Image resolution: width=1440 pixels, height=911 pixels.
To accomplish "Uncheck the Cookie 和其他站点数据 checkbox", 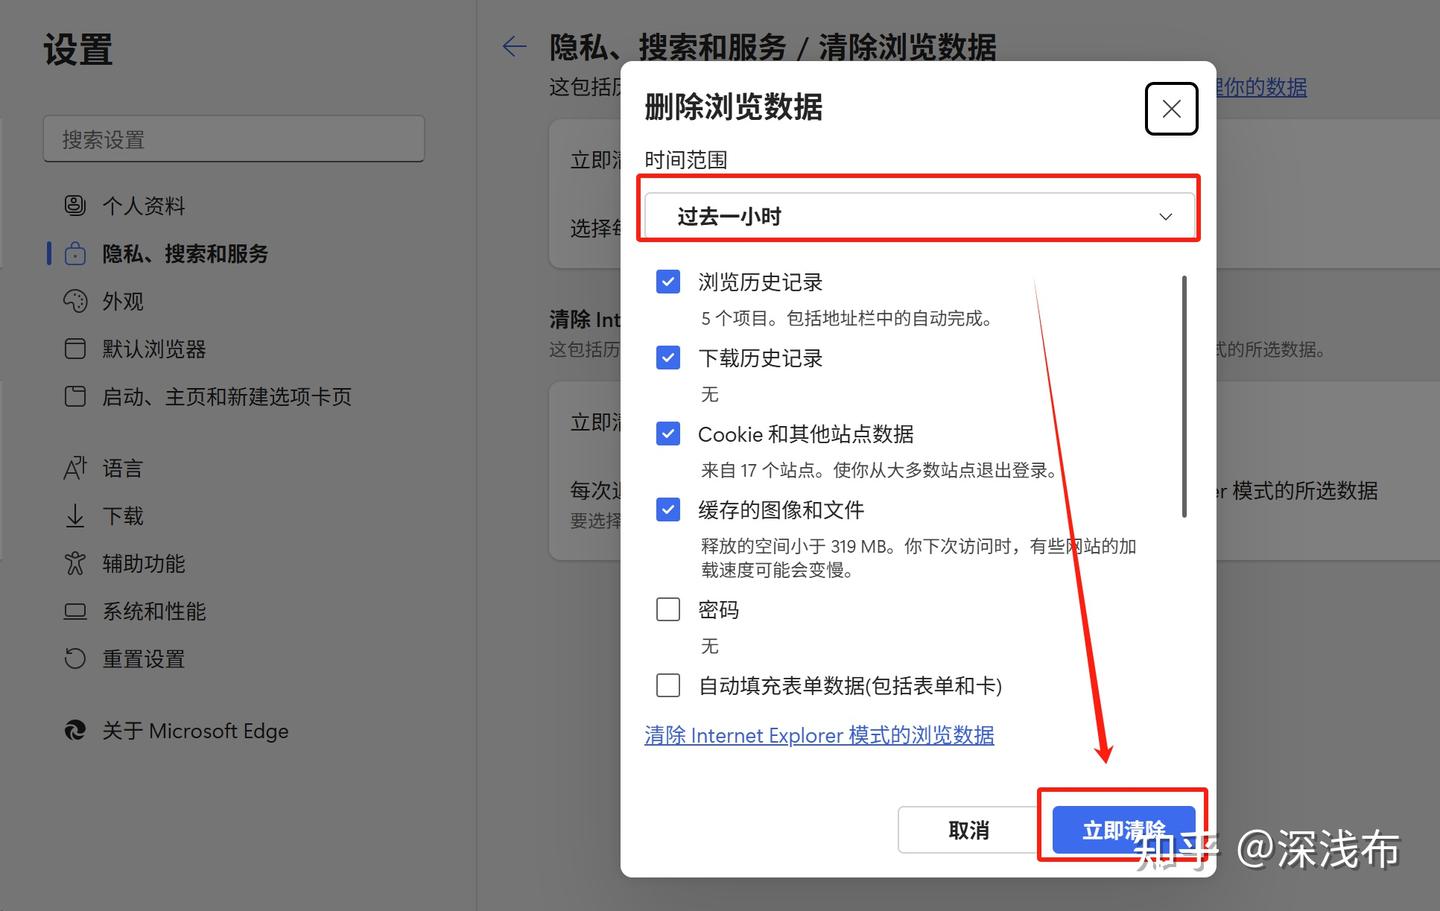I will pyautogui.click(x=668, y=433).
